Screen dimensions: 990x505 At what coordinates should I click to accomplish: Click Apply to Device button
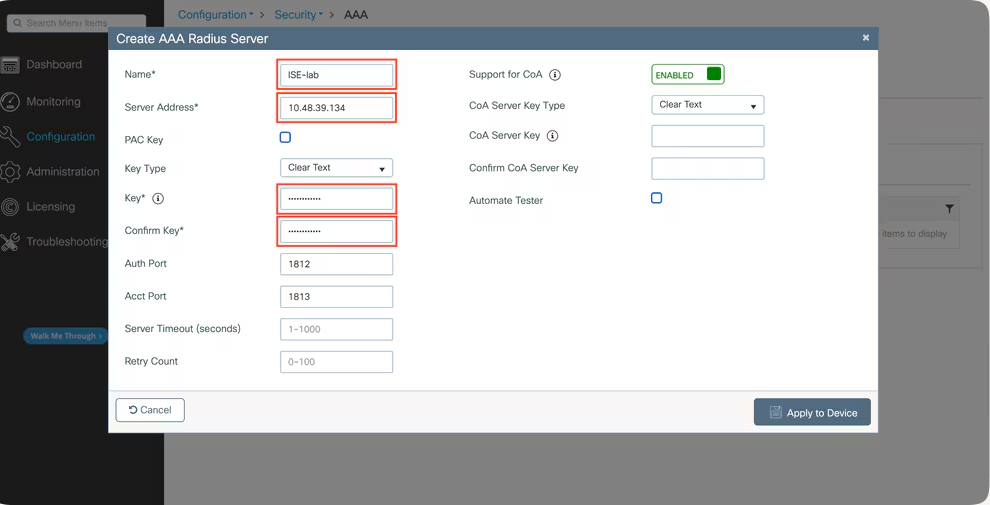(x=812, y=412)
